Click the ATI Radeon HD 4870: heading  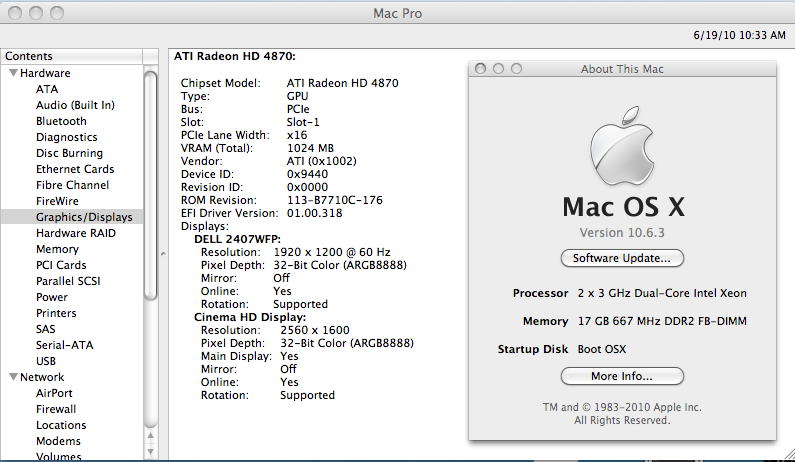pos(235,56)
